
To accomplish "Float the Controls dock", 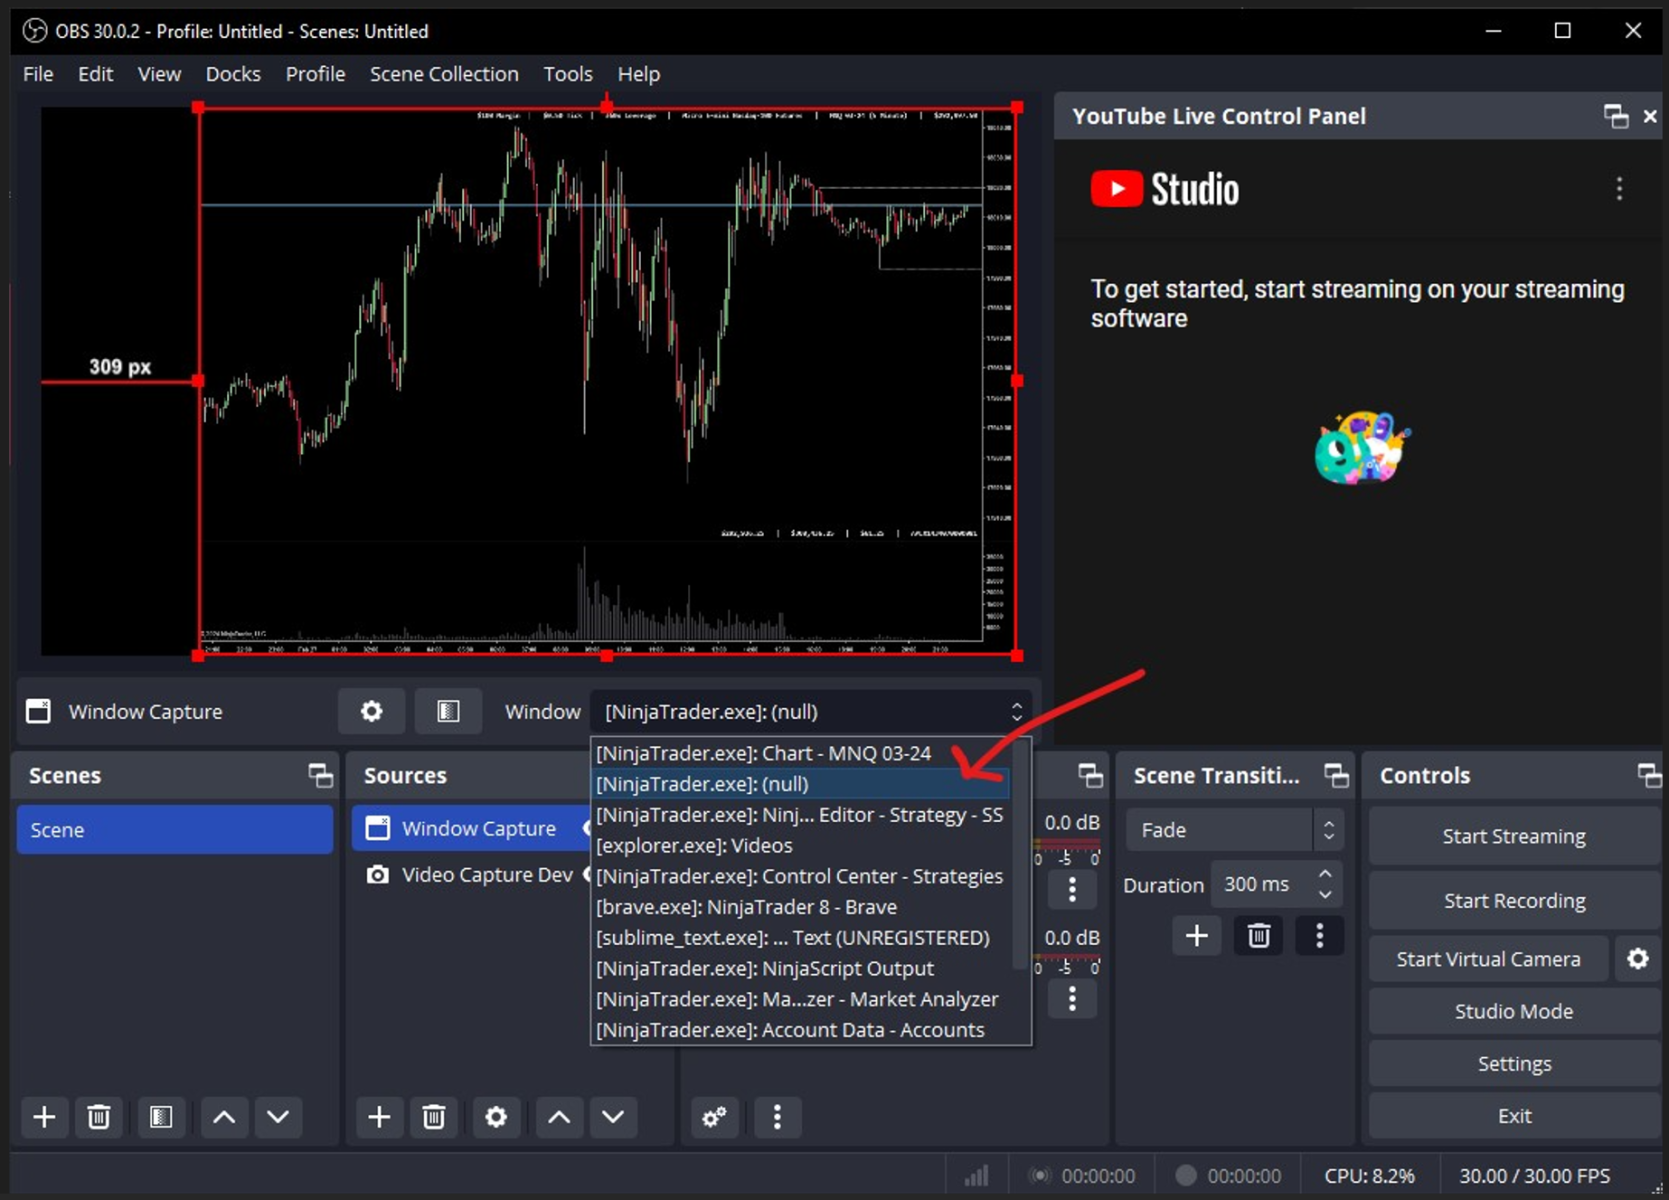I will [x=1649, y=775].
